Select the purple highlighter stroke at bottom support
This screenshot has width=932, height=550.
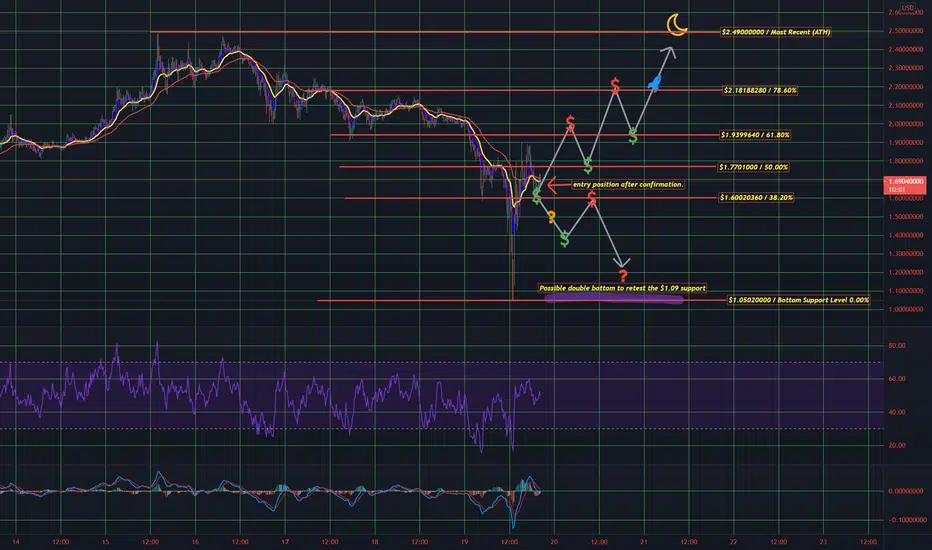click(613, 299)
